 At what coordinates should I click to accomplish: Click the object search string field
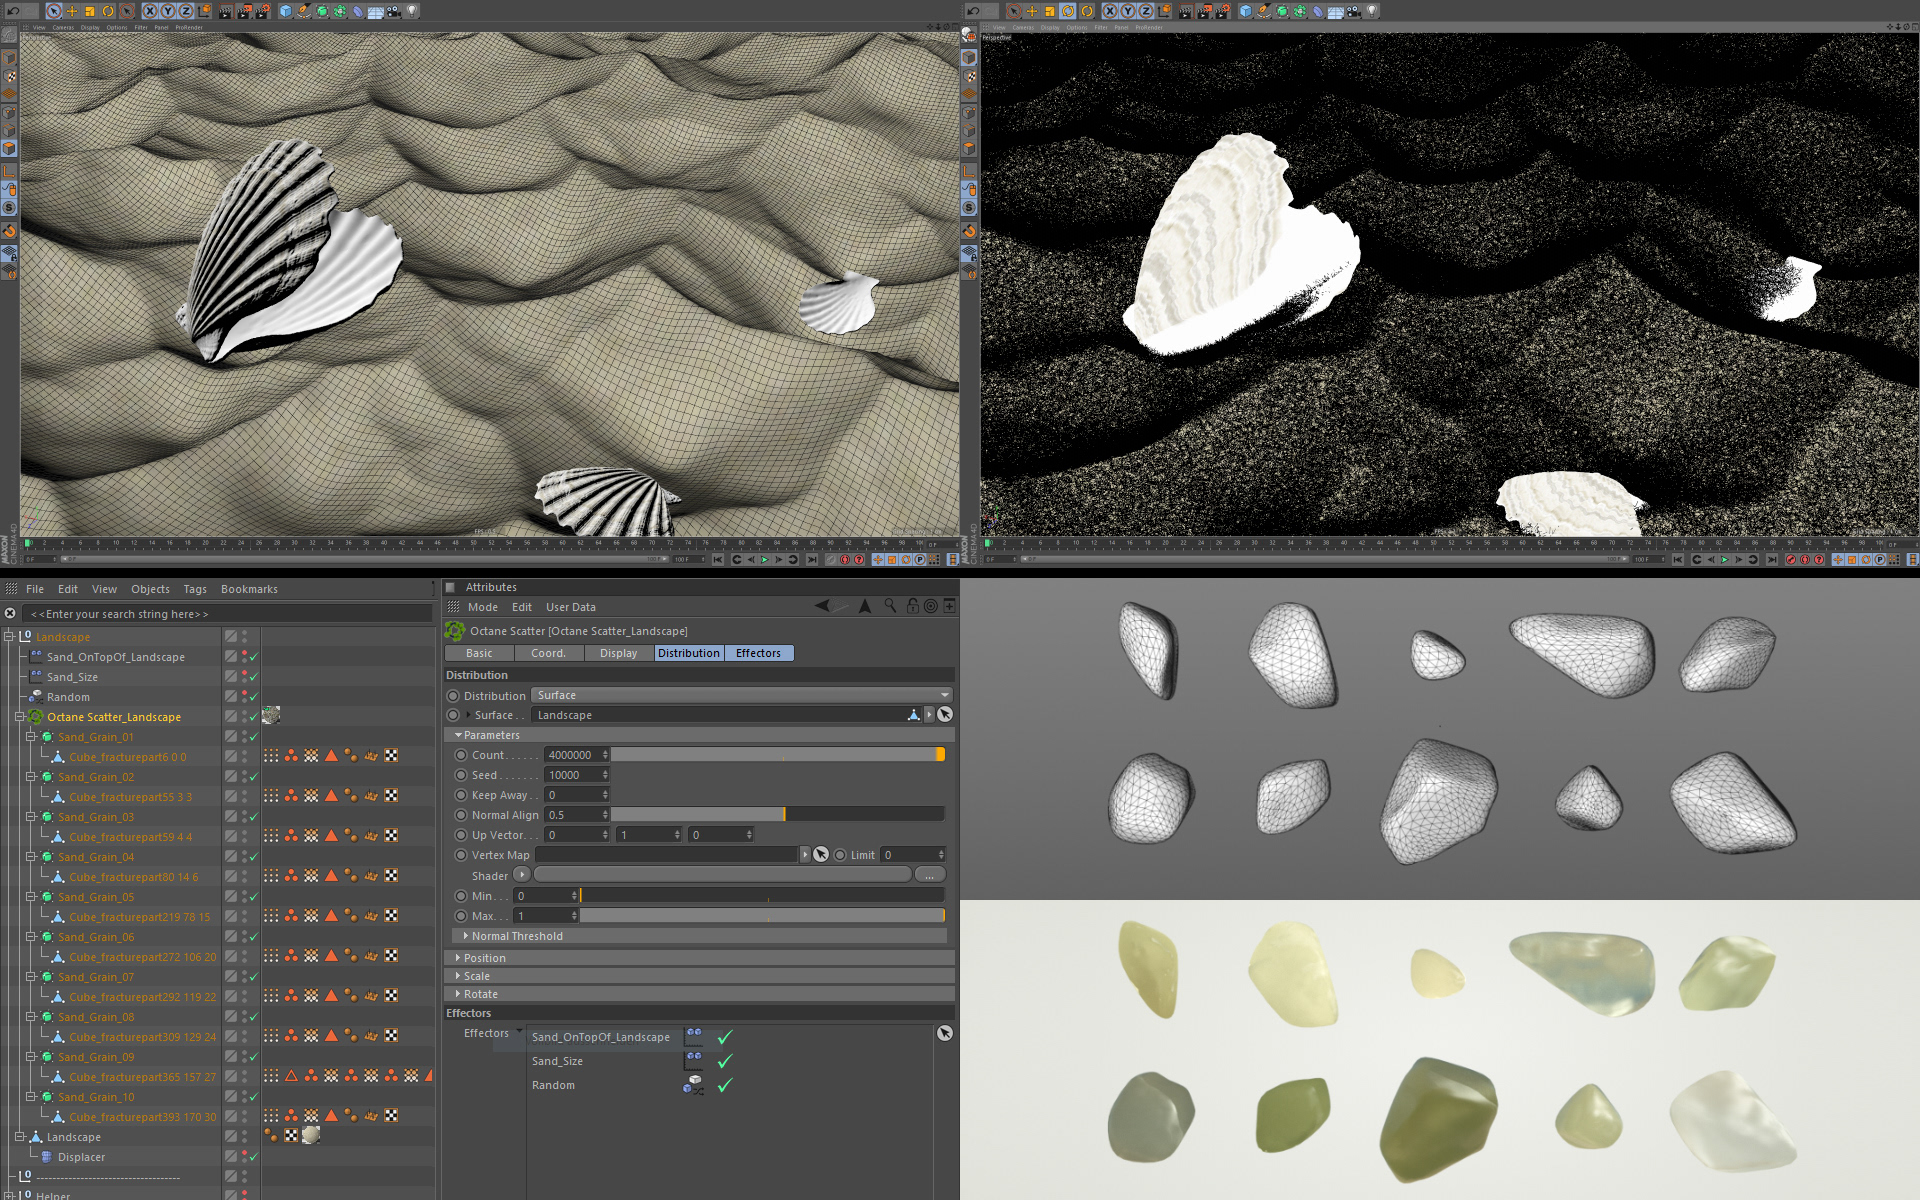point(228,614)
